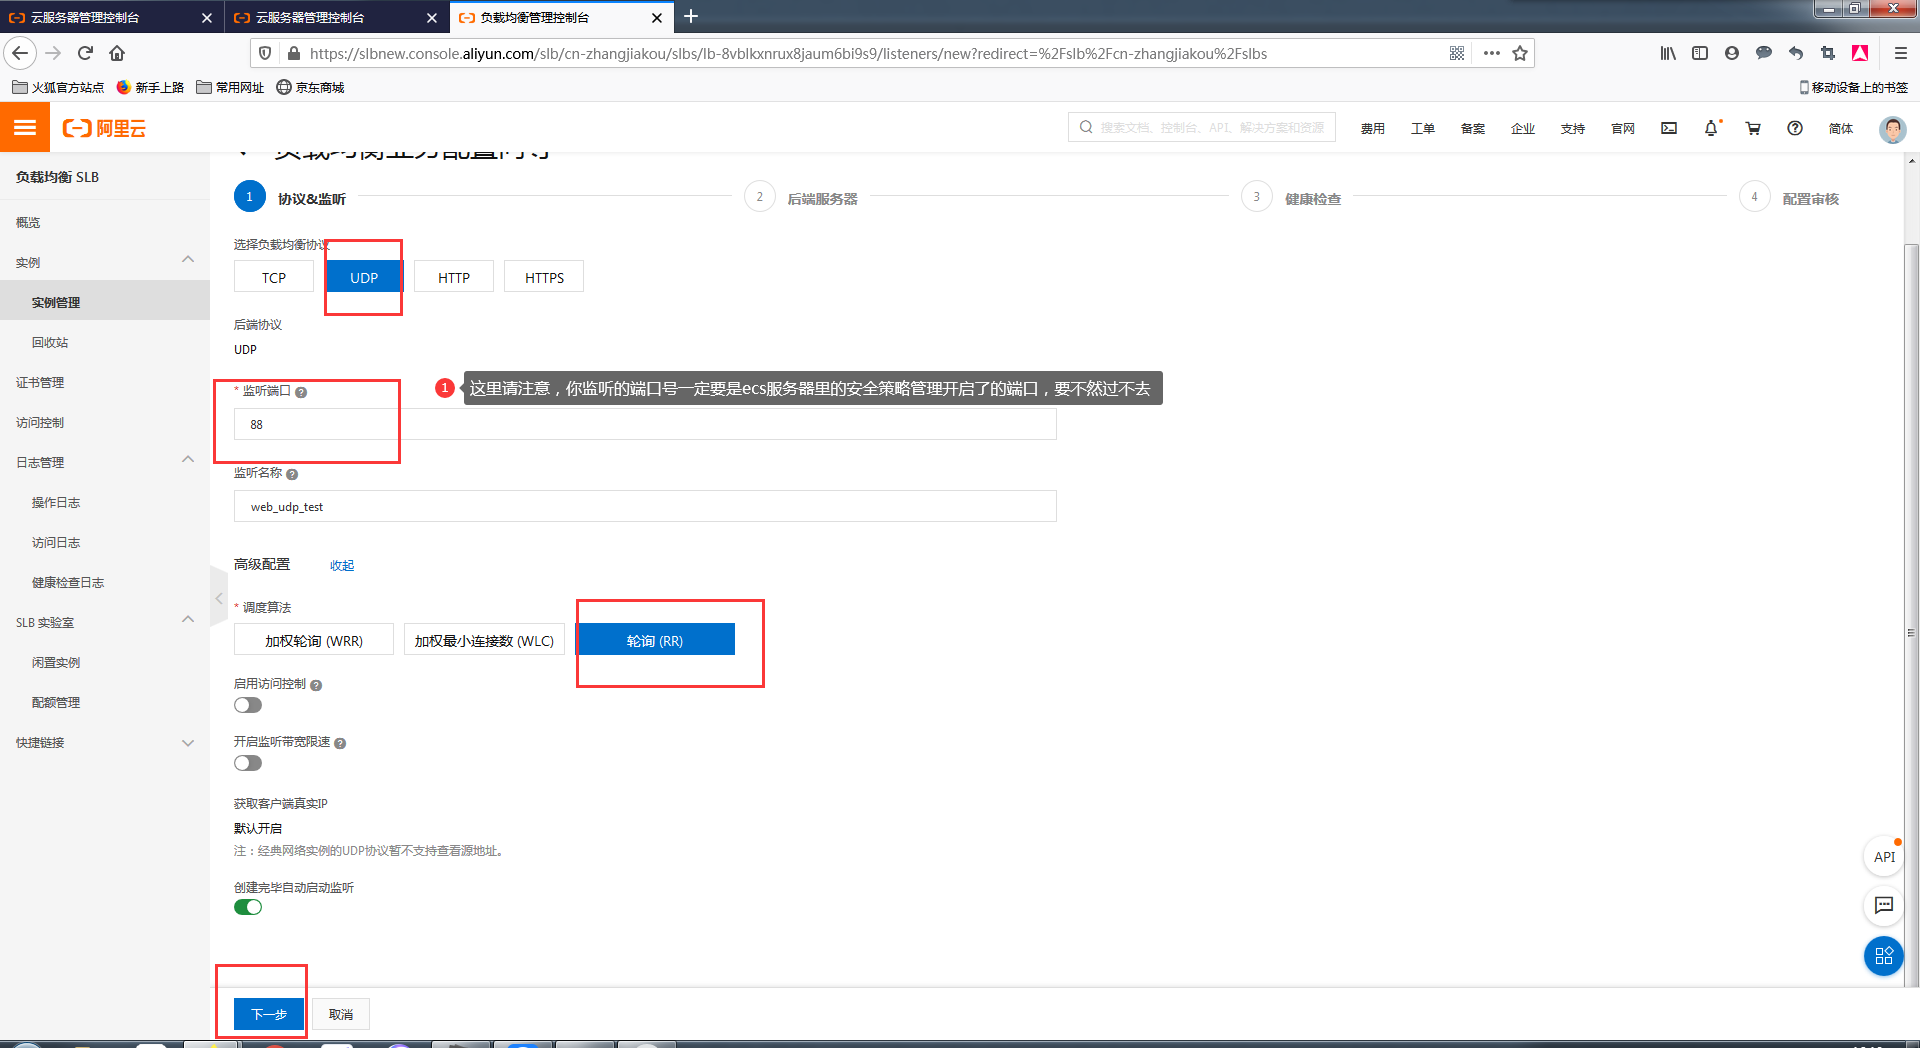Screen dimensions: 1920x1048
Task: Click the notification bell icon
Action: pyautogui.click(x=1711, y=128)
